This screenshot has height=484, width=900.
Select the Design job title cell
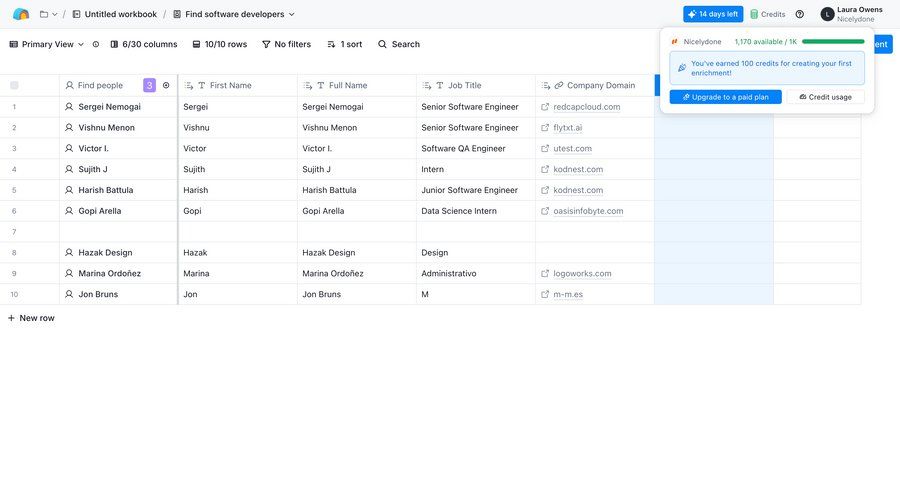(x=476, y=253)
